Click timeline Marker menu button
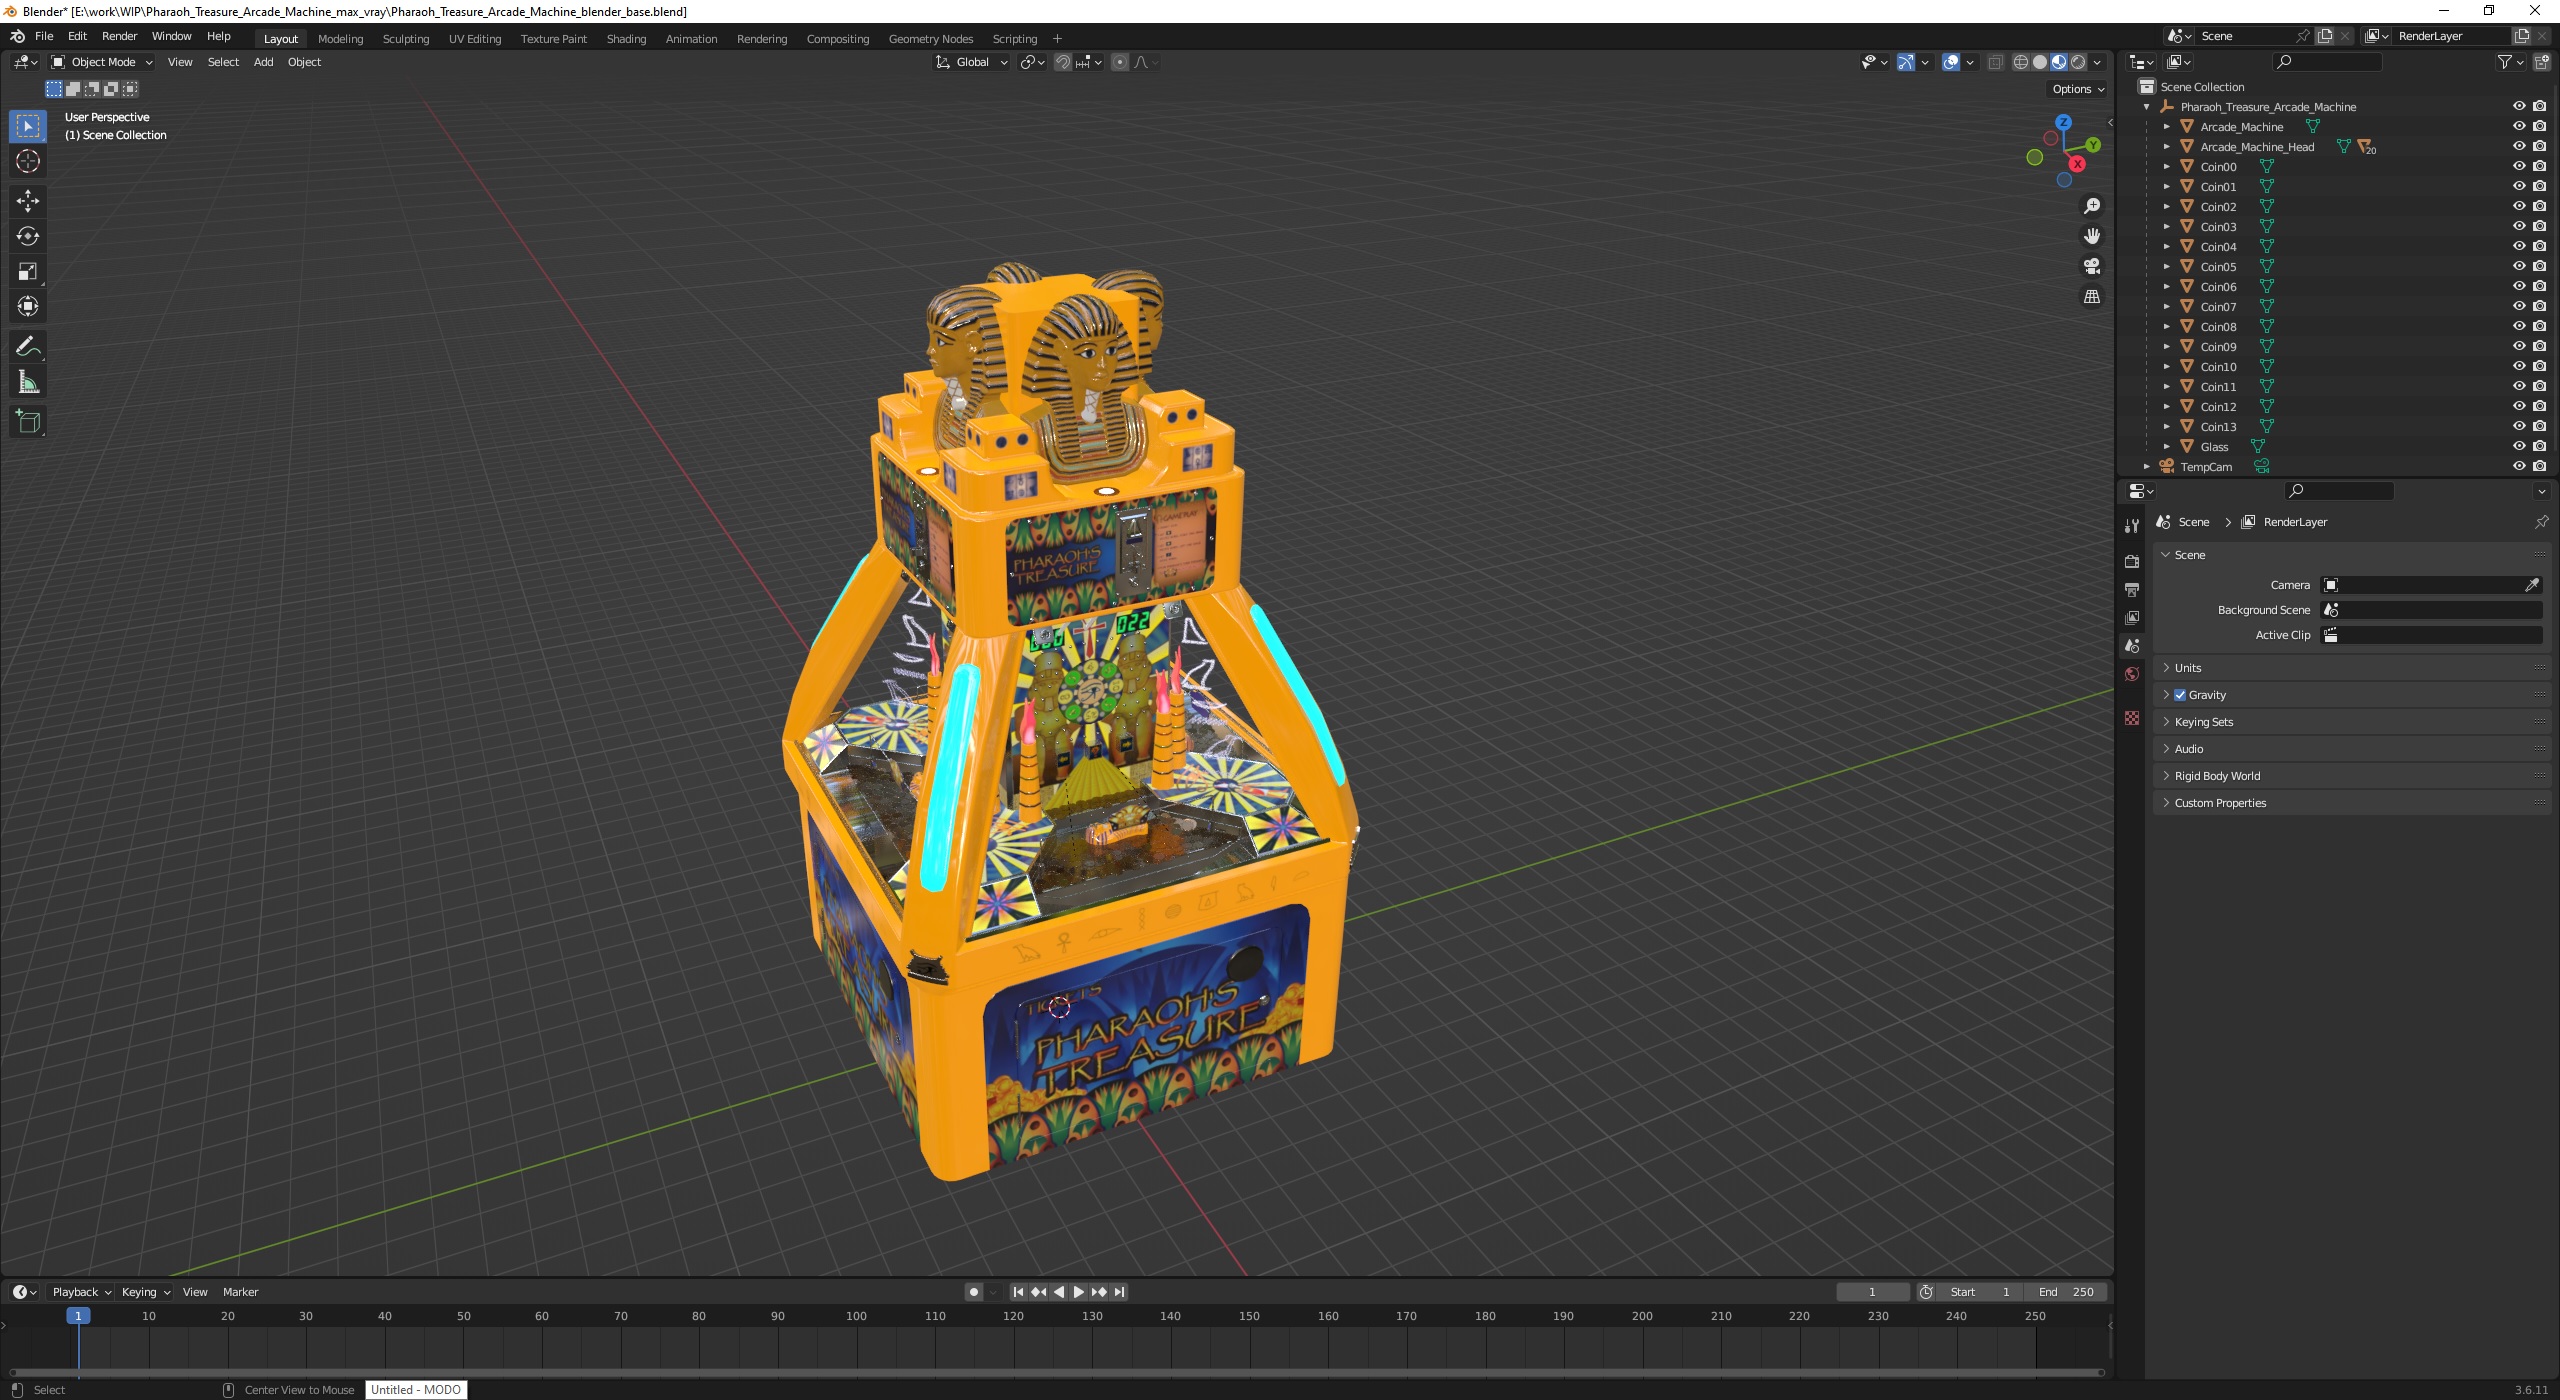The image size is (2560, 1400). click(240, 1292)
